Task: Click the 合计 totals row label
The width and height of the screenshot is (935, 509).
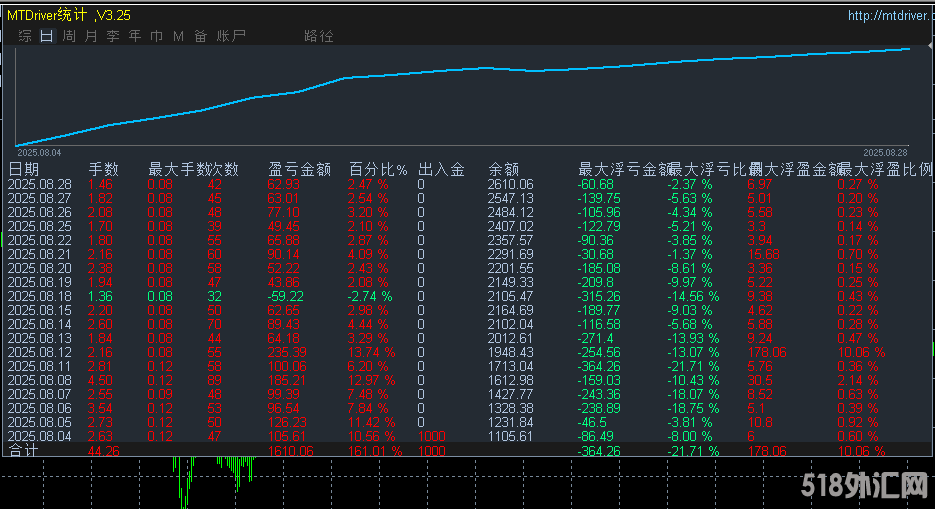Action: point(24,451)
